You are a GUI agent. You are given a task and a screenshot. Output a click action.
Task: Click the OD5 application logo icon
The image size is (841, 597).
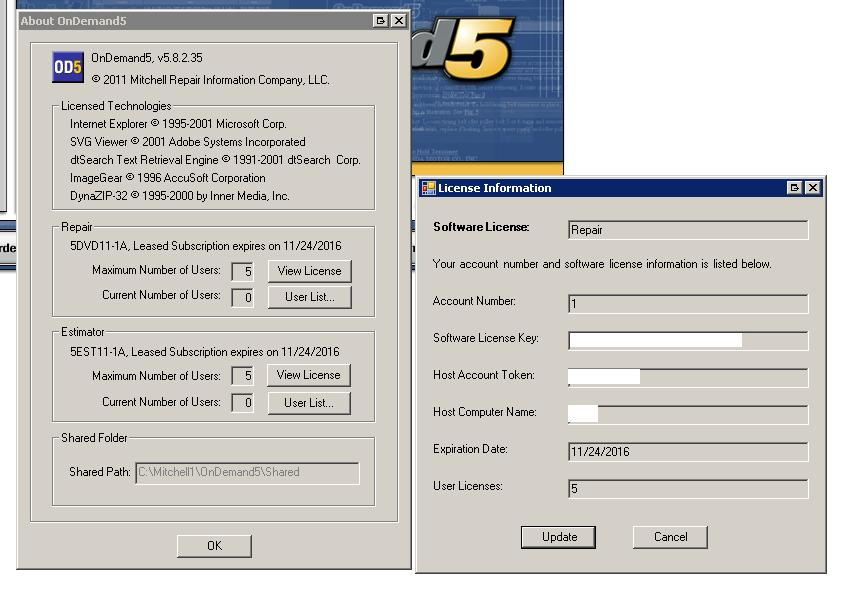click(68, 67)
